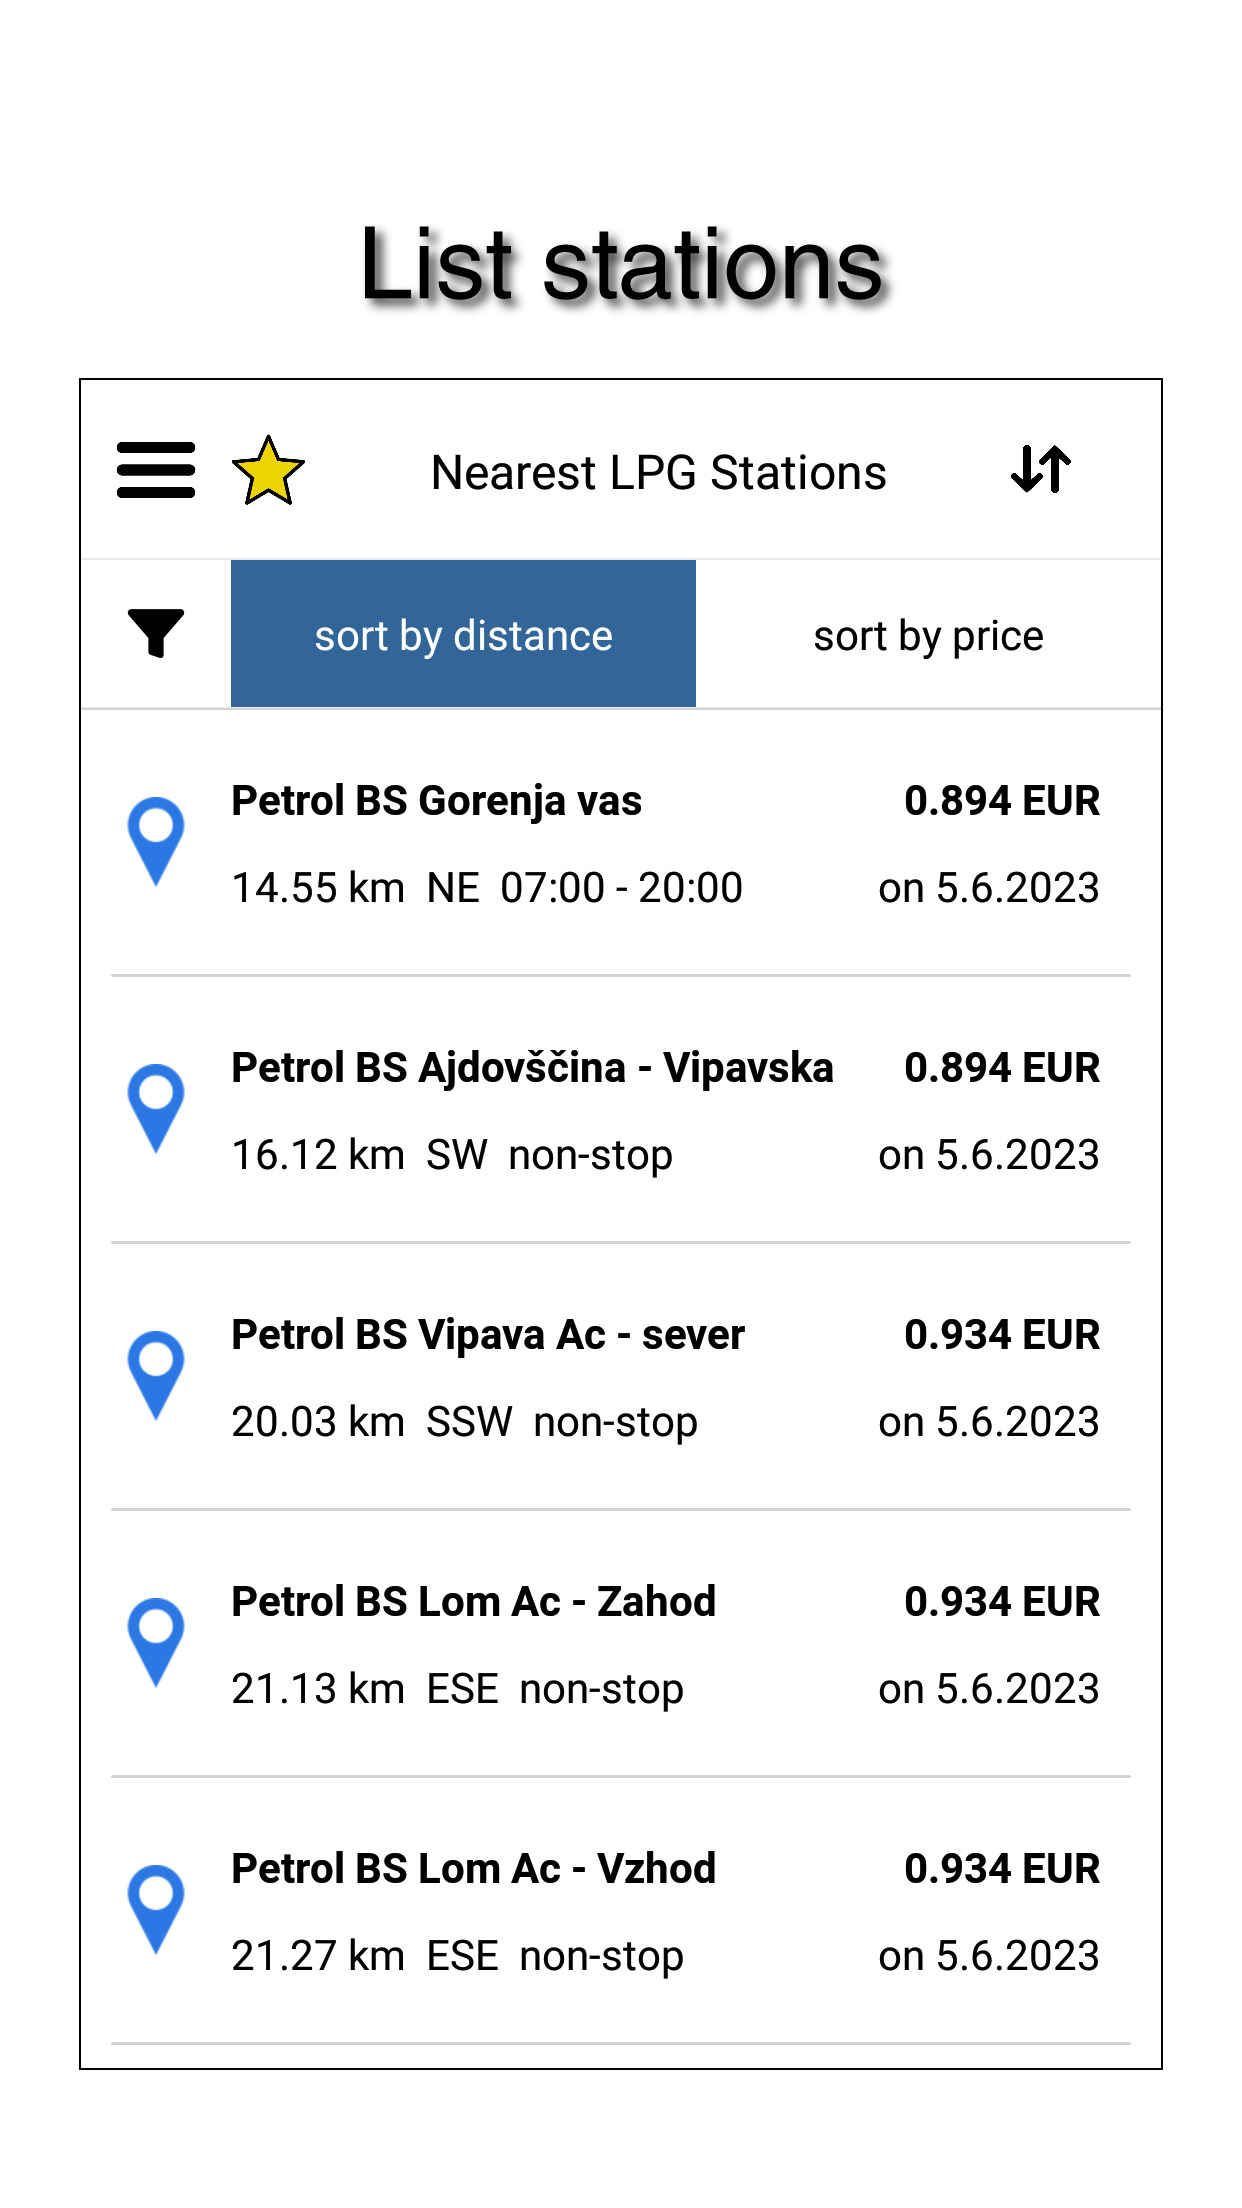
Task: Tap the 0.894 EUR price for Gorenja vas
Action: tap(1001, 801)
